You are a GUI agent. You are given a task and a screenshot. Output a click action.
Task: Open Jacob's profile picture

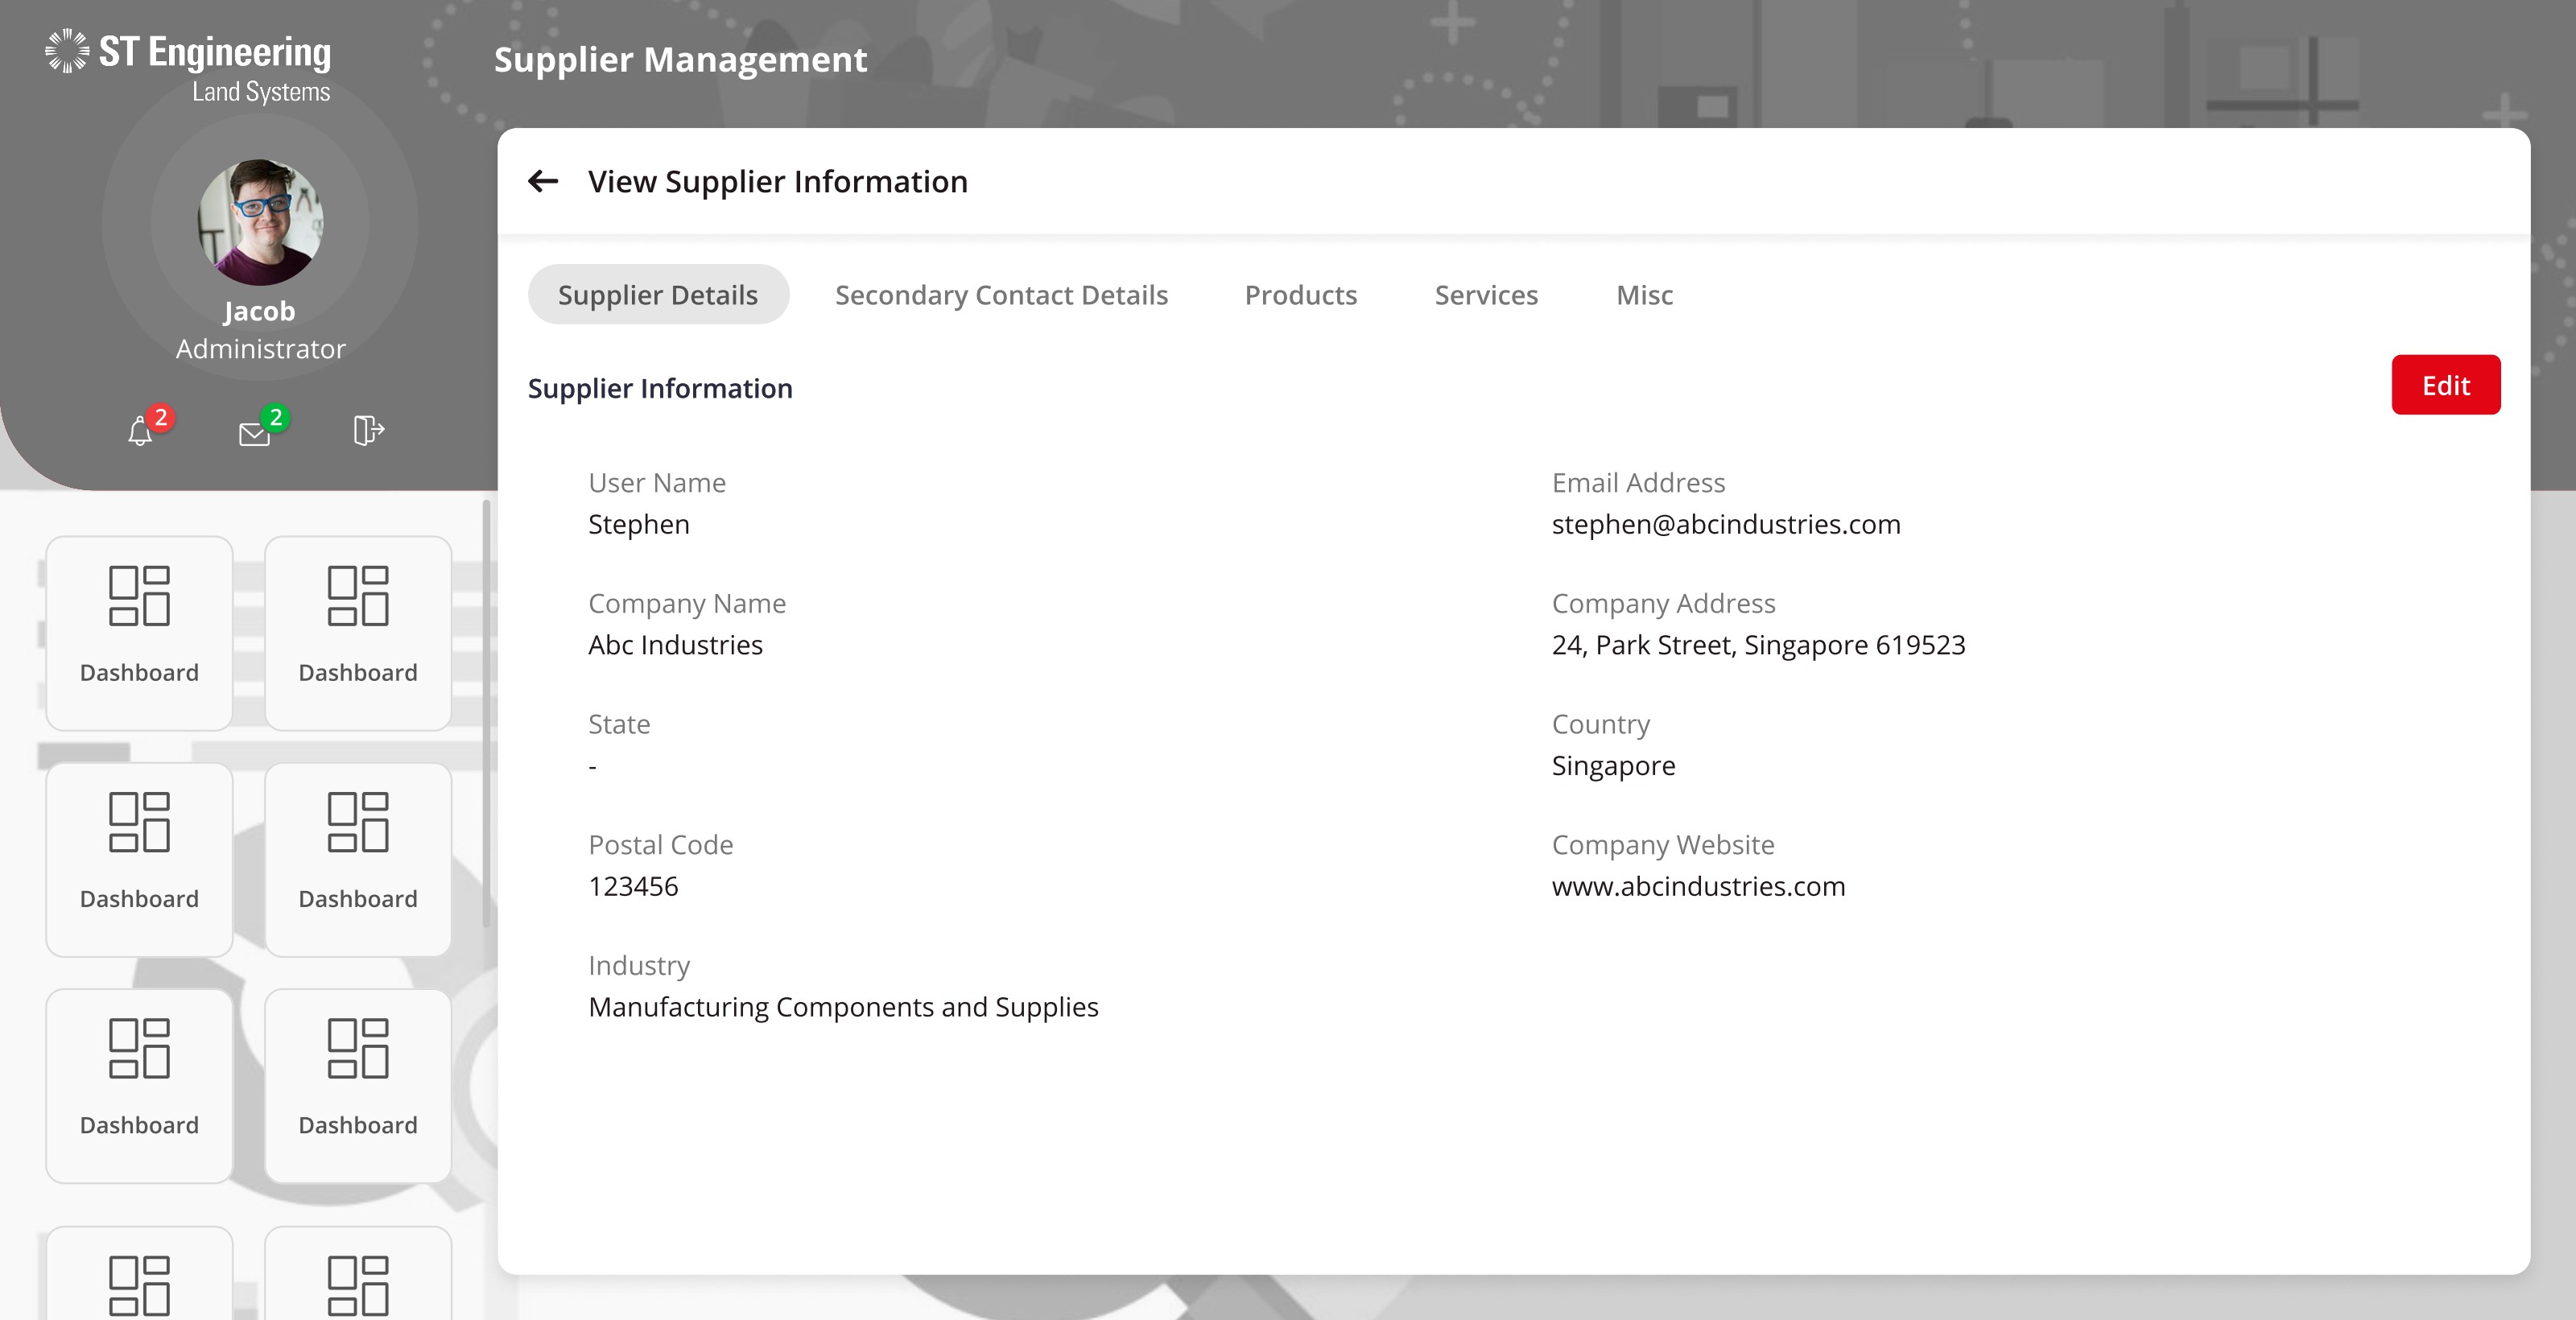(260, 222)
